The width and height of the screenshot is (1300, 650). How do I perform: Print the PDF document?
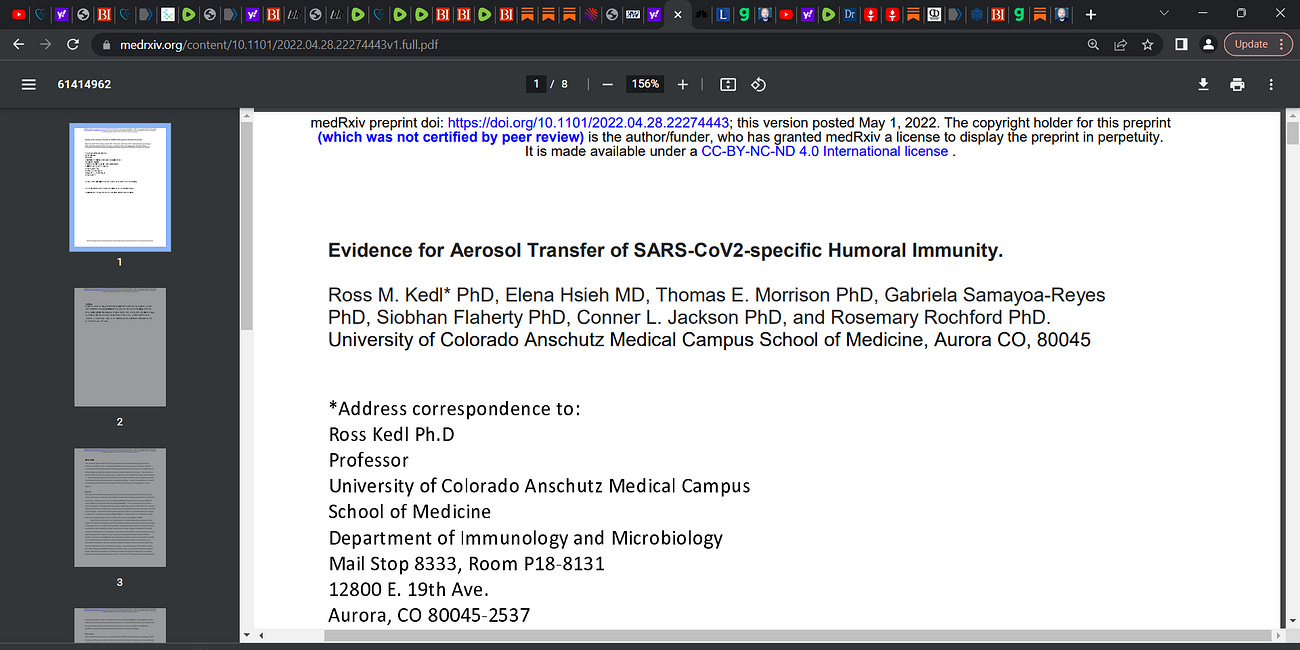point(1237,84)
